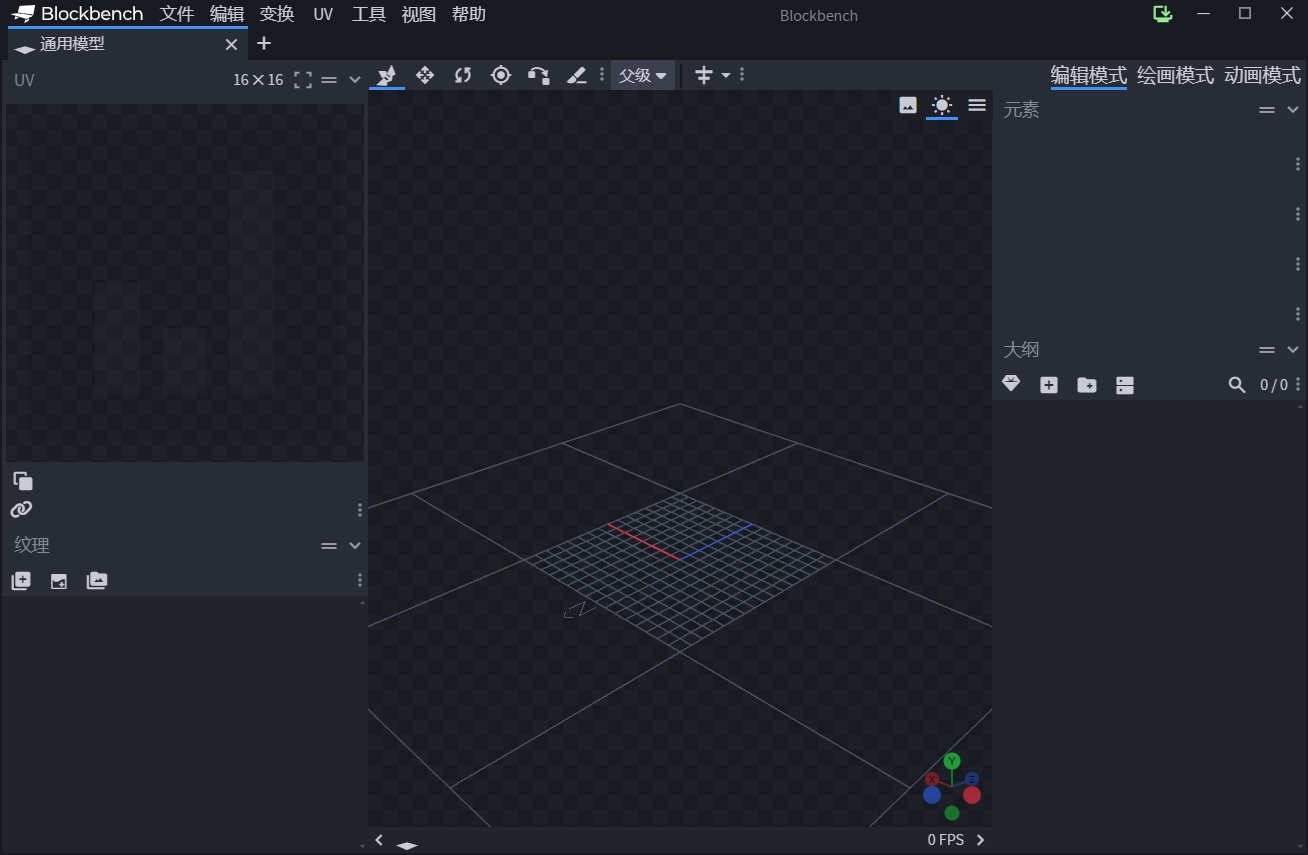This screenshot has height=855, width=1308.
Task: Open the 纹理 toolbar three-dots menu
Action: point(360,580)
